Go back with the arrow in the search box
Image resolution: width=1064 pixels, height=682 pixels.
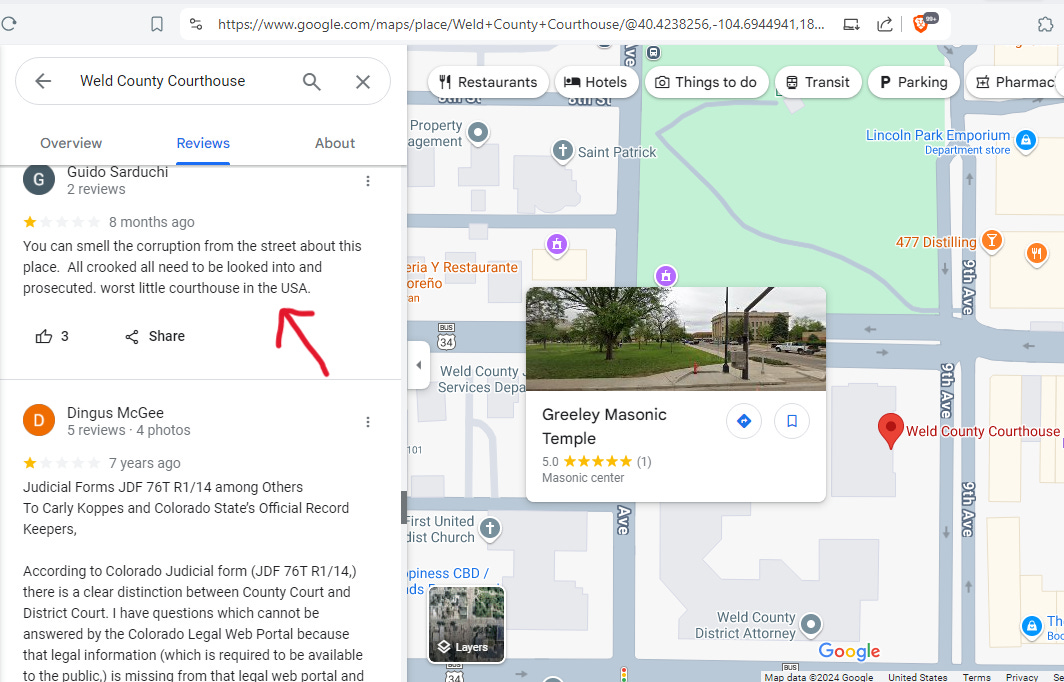pos(43,81)
